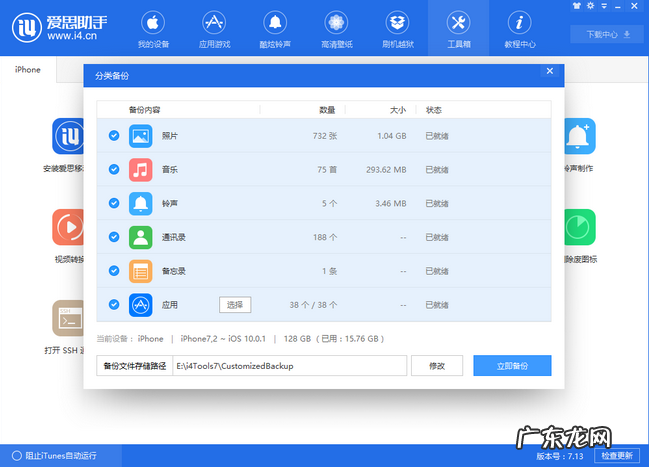Open the 刷机越狱 flash and jailbreak section
The image size is (650, 467).
(398, 30)
